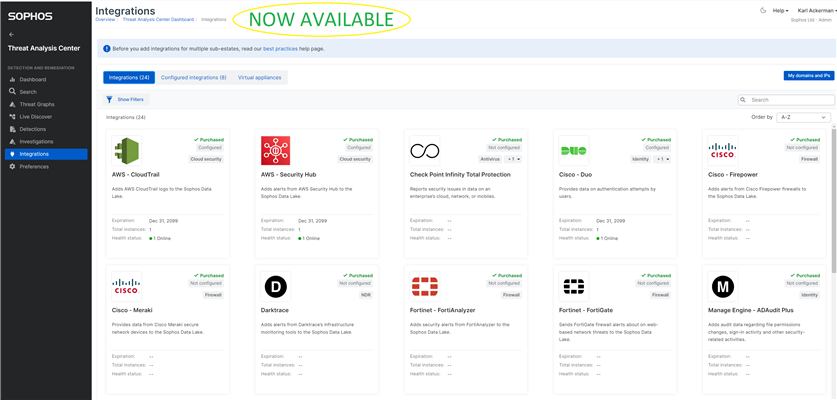Open Cisco - Firepower card title
The width and height of the screenshot is (837, 400).
click(733, 175)
